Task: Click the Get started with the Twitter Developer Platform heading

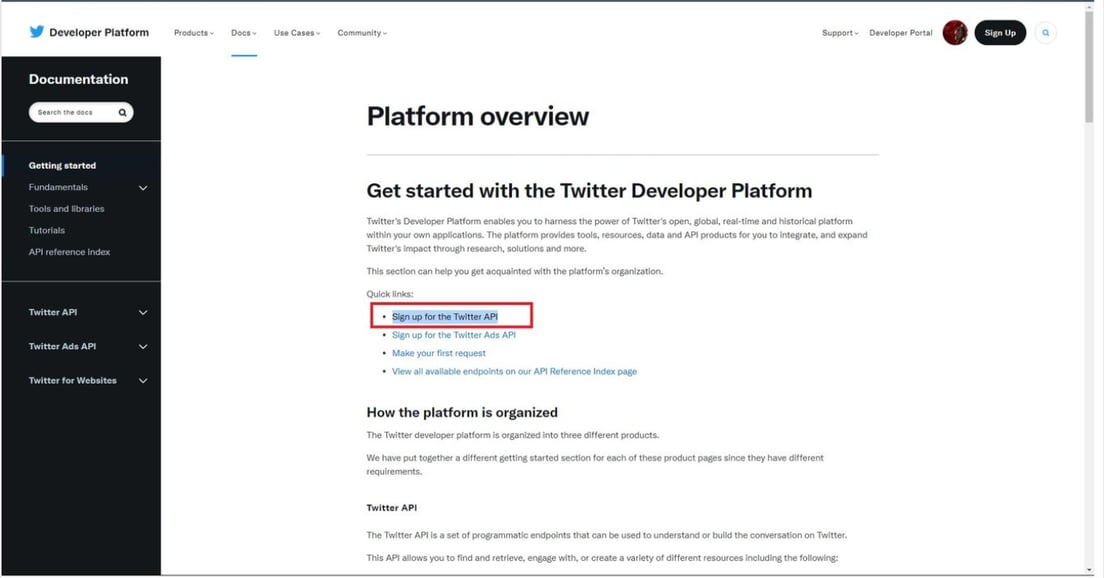Action: (589, 191)
